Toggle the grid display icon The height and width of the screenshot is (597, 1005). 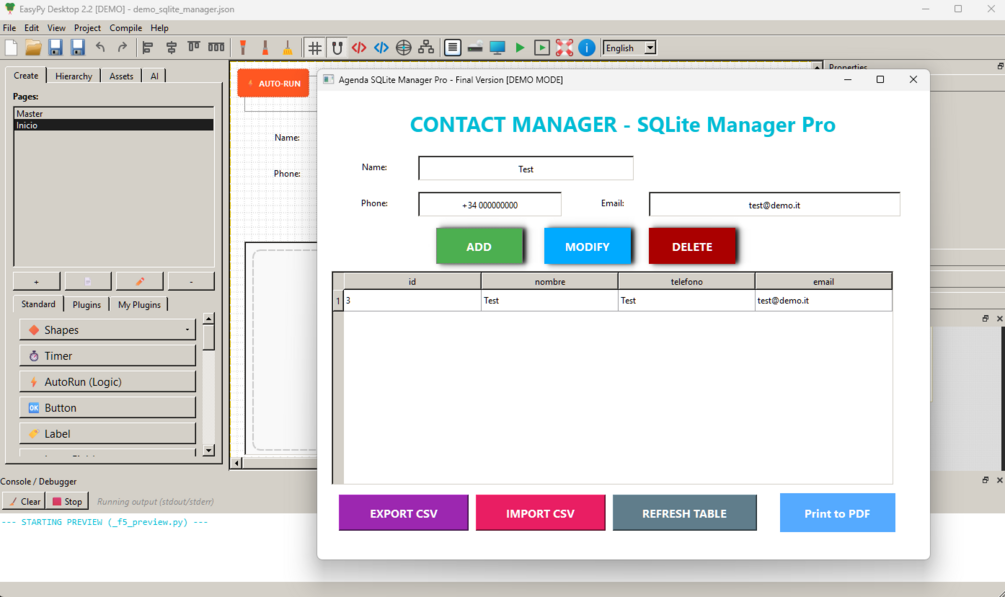click(x=315, y=47)
